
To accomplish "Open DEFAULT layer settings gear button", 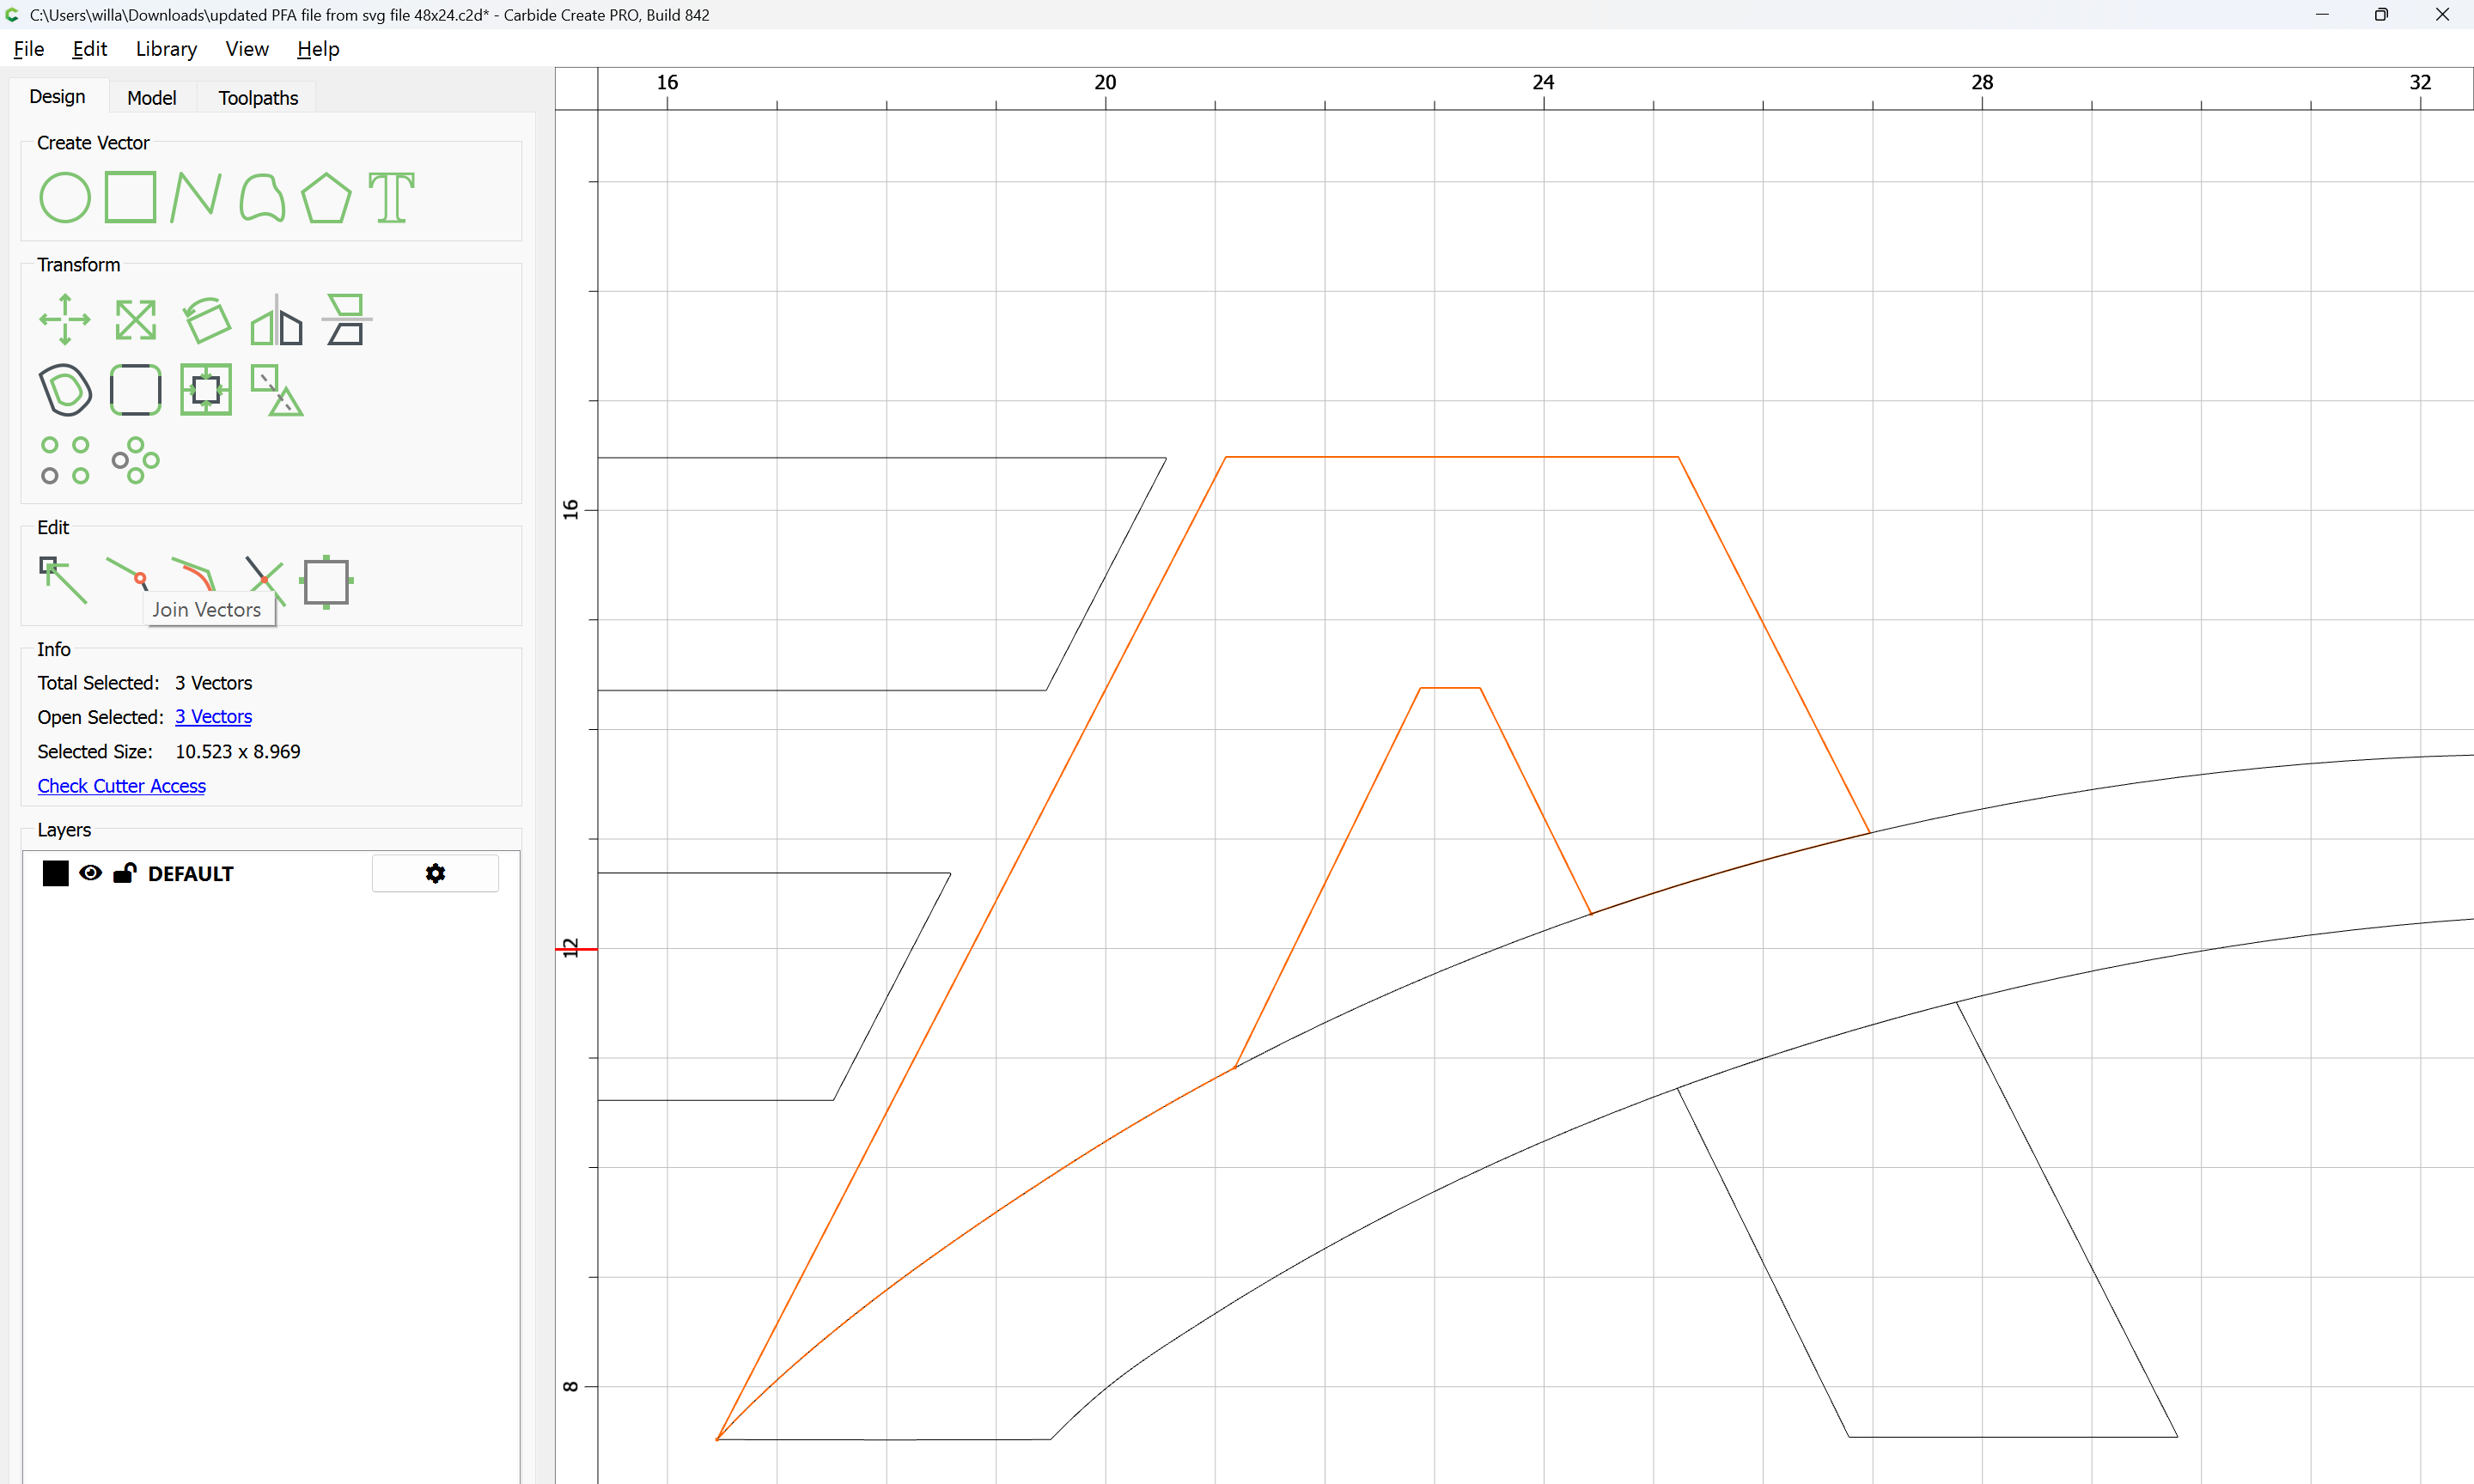I will tap(435, 873).
